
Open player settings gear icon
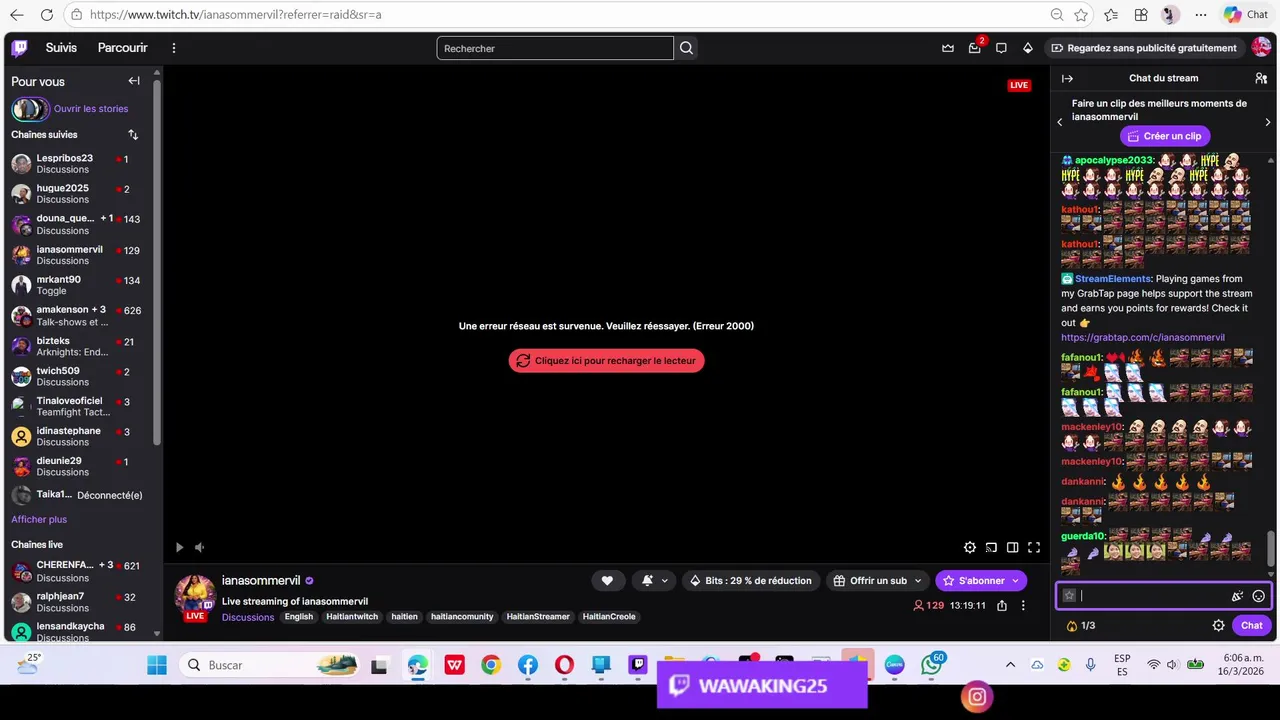click(x=970, y=547)
